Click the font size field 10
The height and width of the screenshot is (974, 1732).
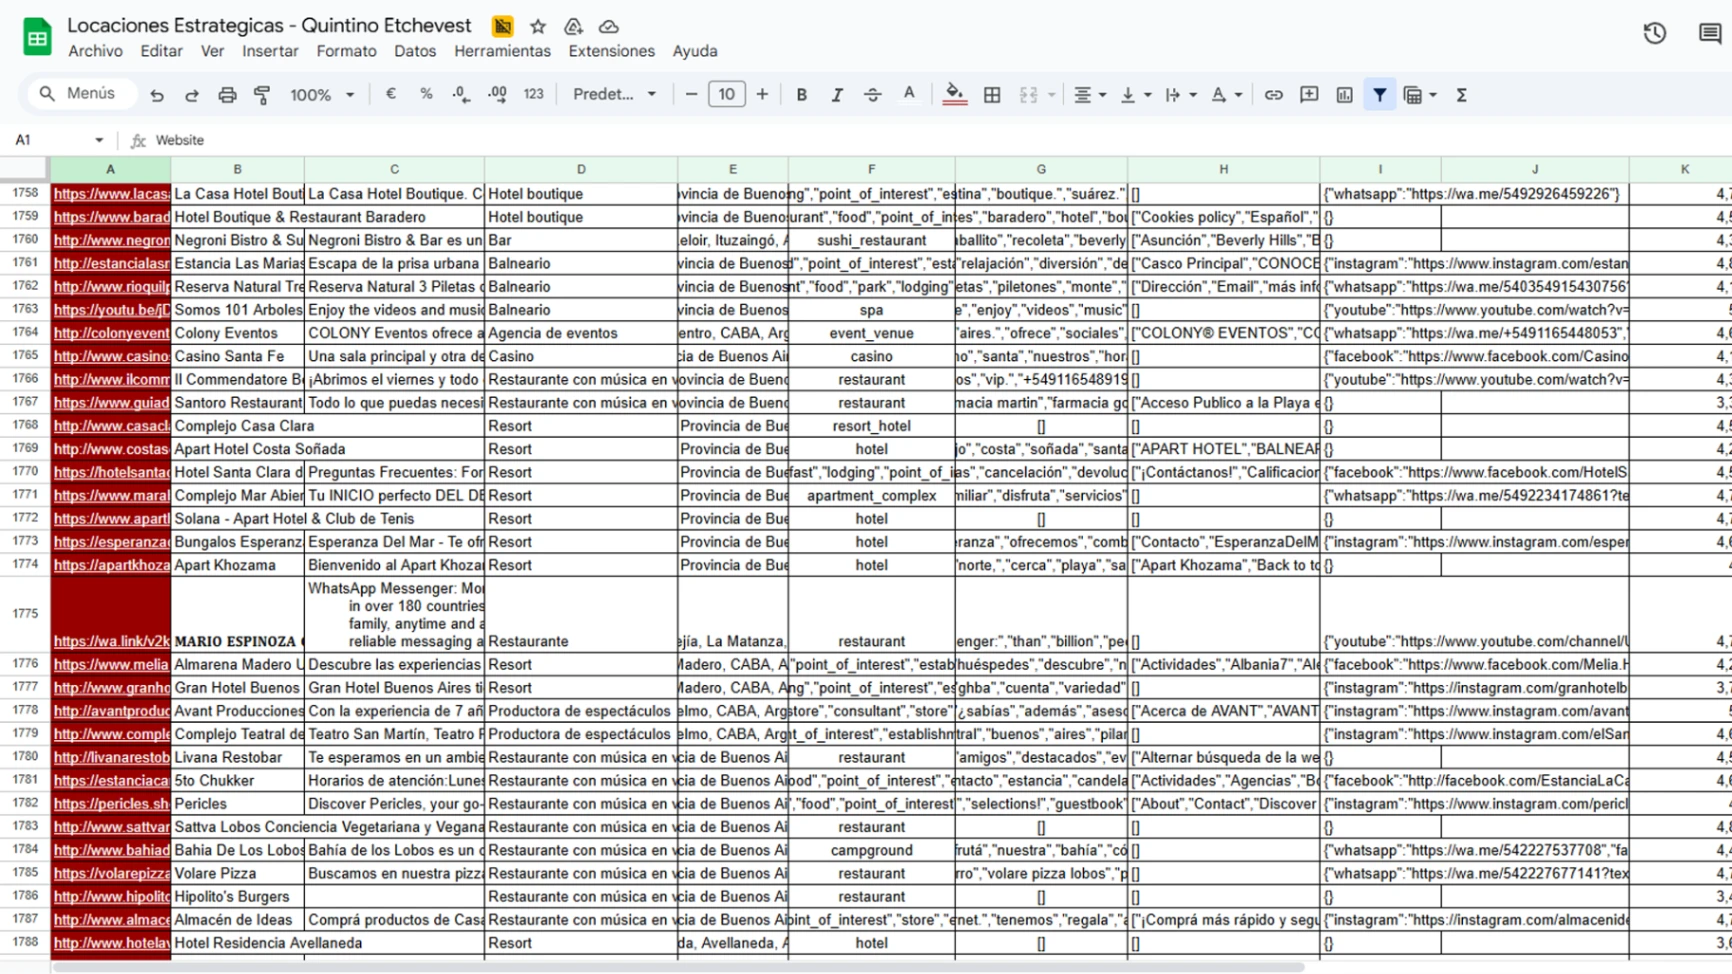click(726, 94)
